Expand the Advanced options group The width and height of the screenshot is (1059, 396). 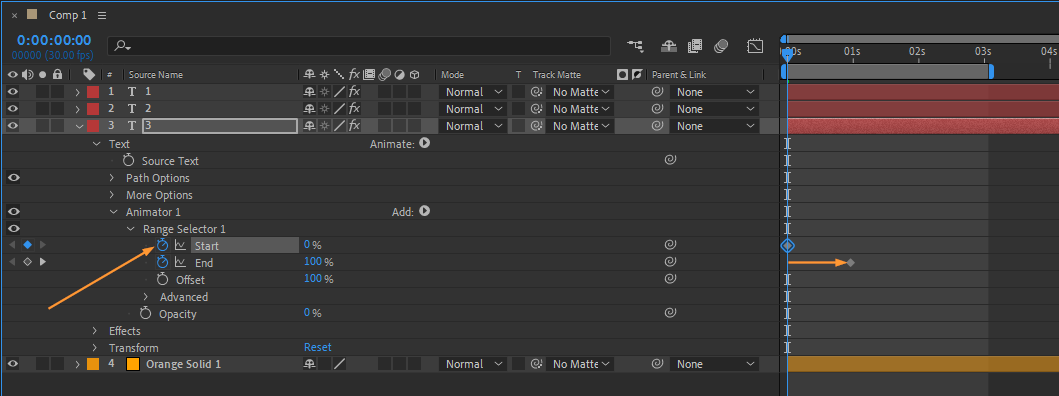click(x=146, y=297)
